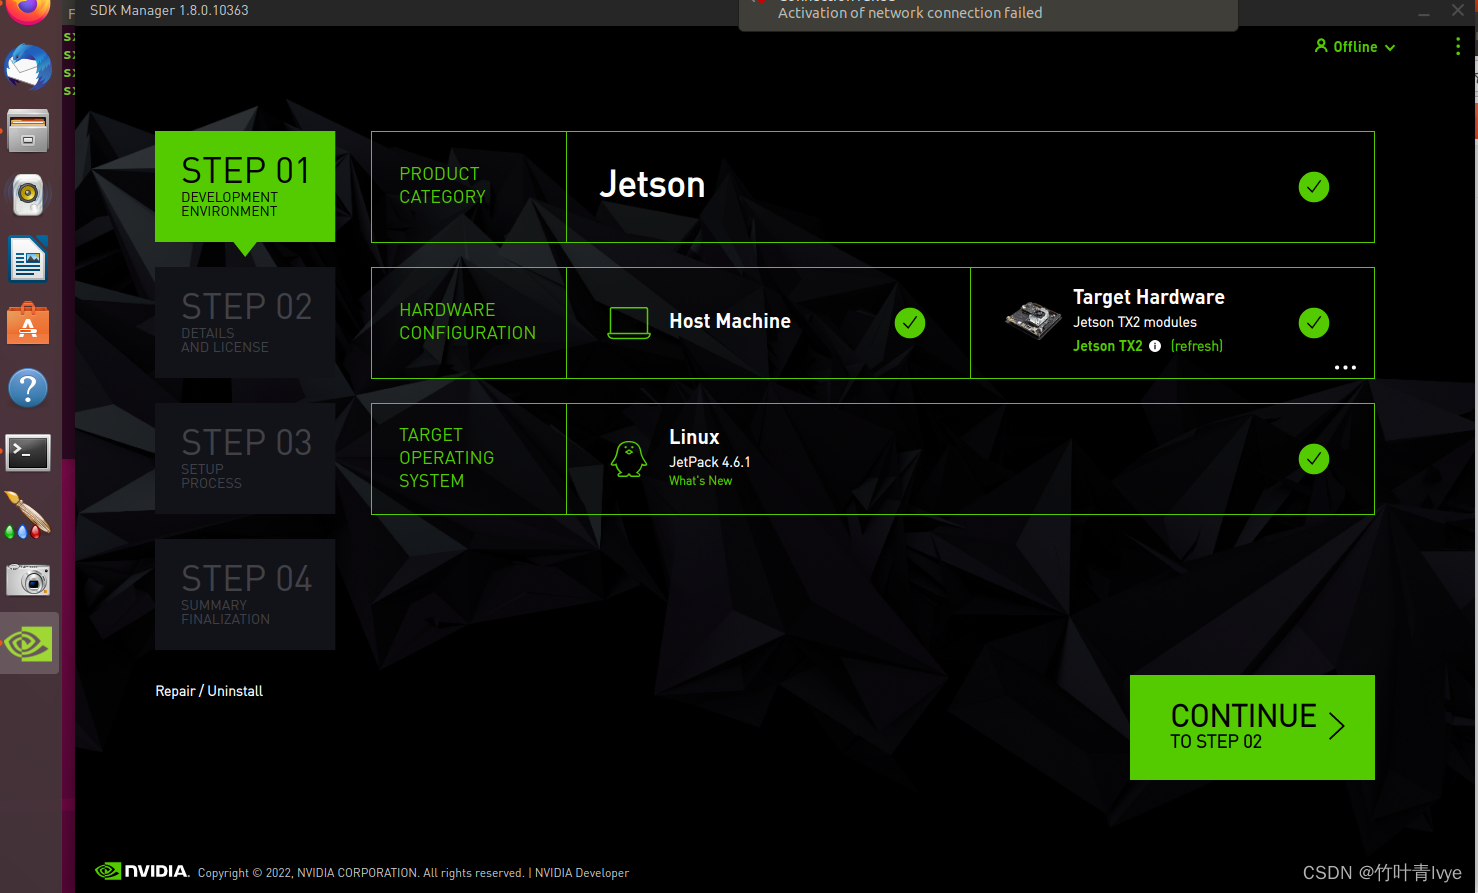Expand Target Hardware extra options via ellipsis

point(1345,367)
